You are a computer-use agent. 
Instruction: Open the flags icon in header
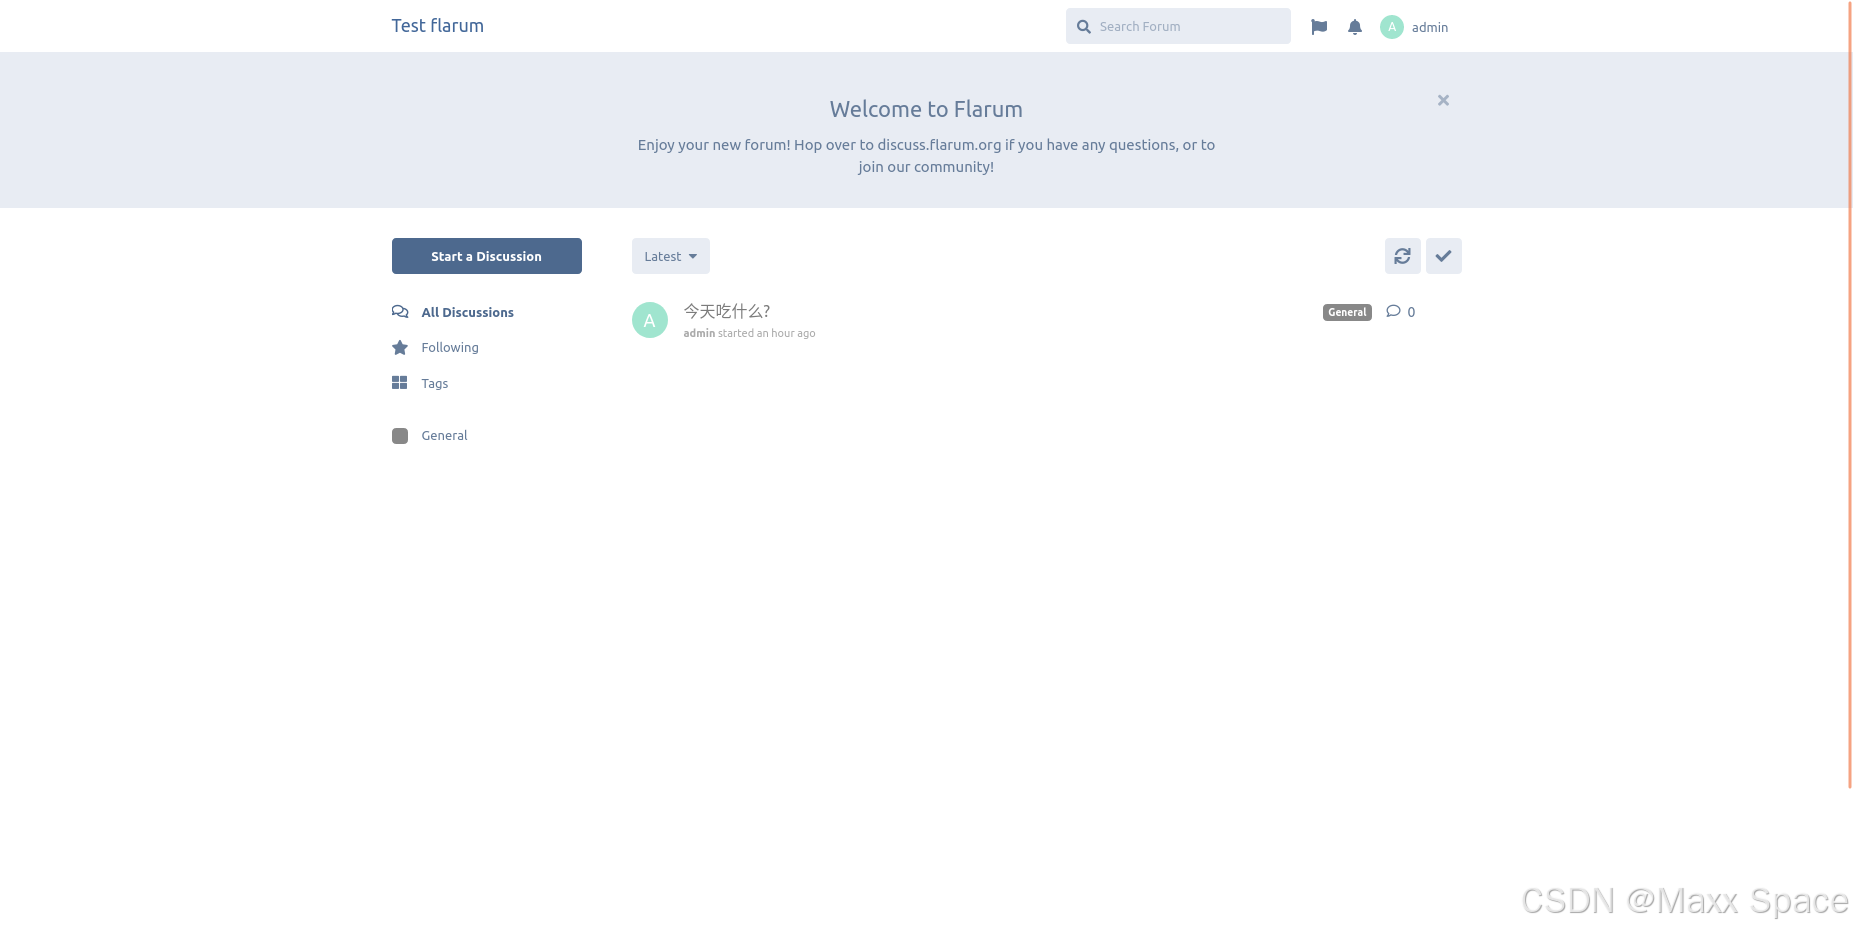[1319, 27]
